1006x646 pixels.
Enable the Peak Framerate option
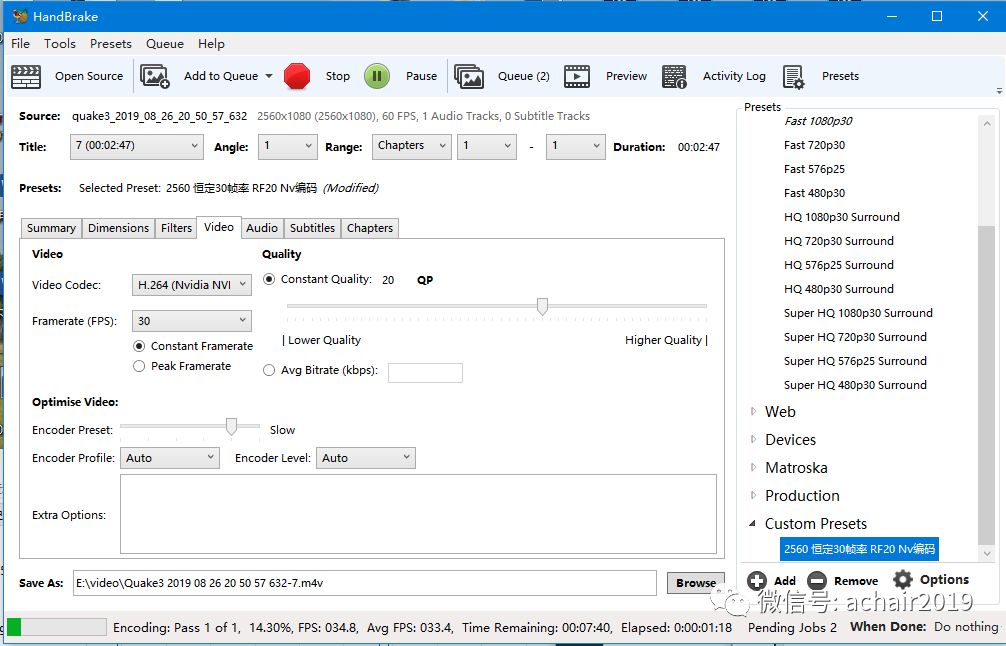139,366
